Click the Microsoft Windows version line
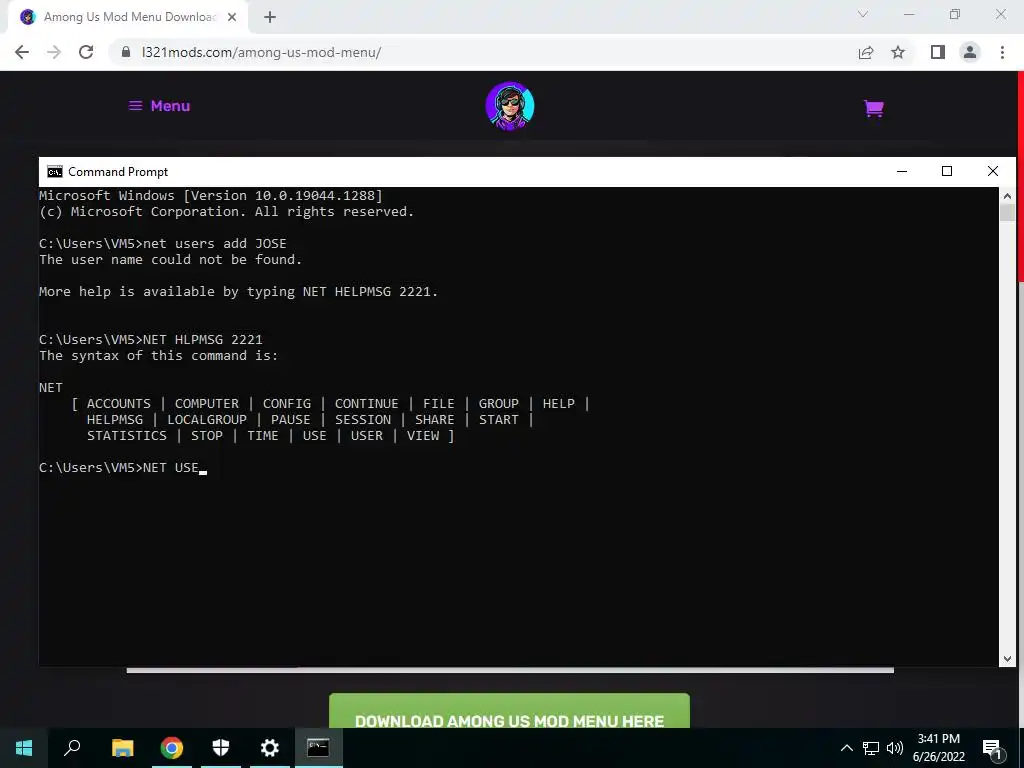The width and height of the screenshot is (1024, 768). pyautogui.click(x=211, y=195)
